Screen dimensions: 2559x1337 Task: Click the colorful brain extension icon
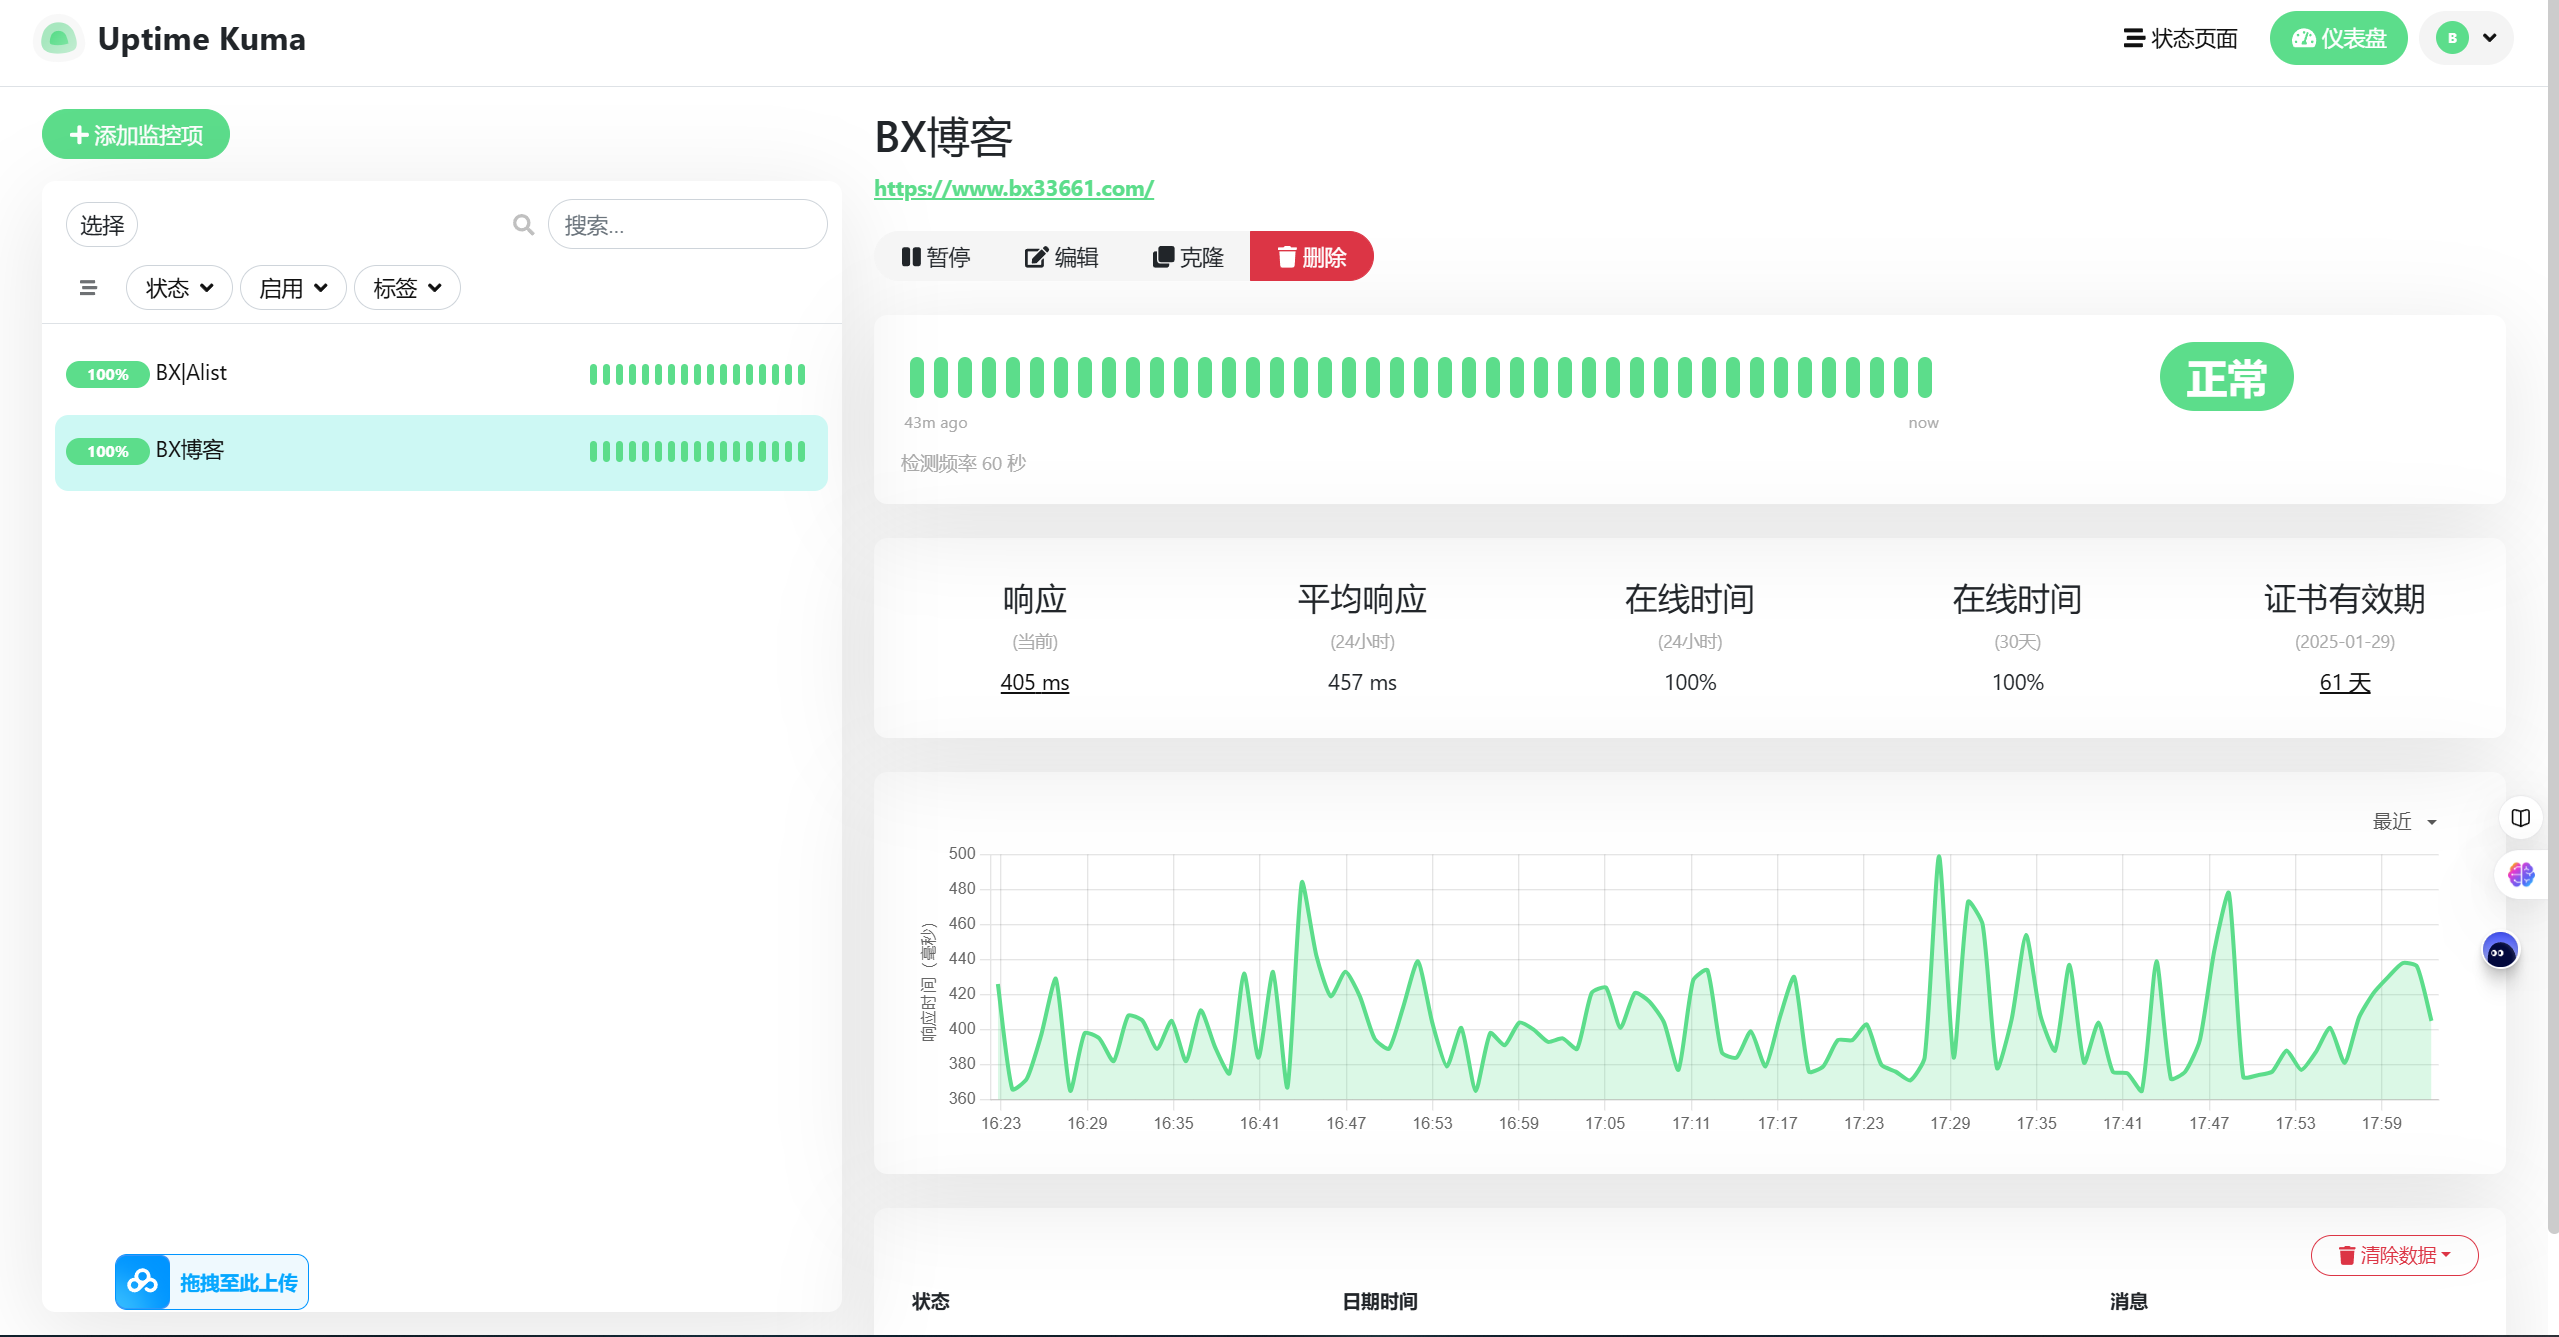[2521, 875]
